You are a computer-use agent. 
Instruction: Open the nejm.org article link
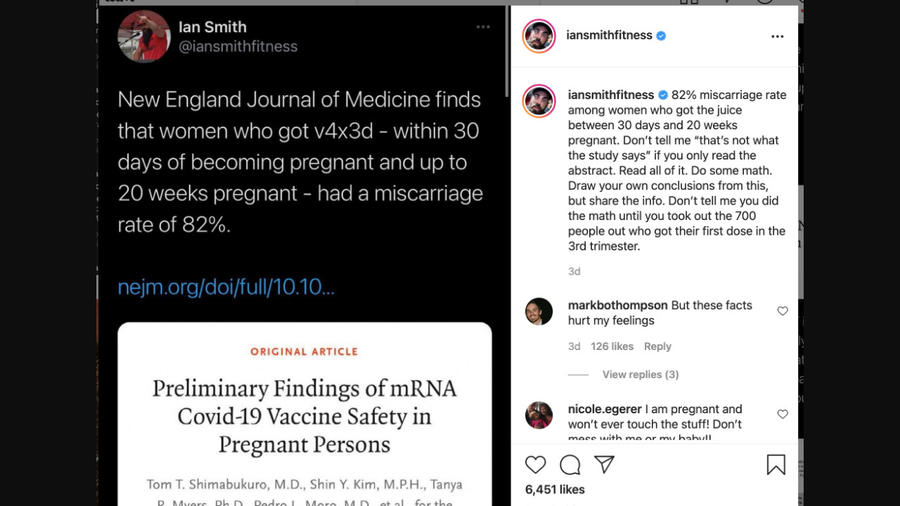[x=226, y=287]
